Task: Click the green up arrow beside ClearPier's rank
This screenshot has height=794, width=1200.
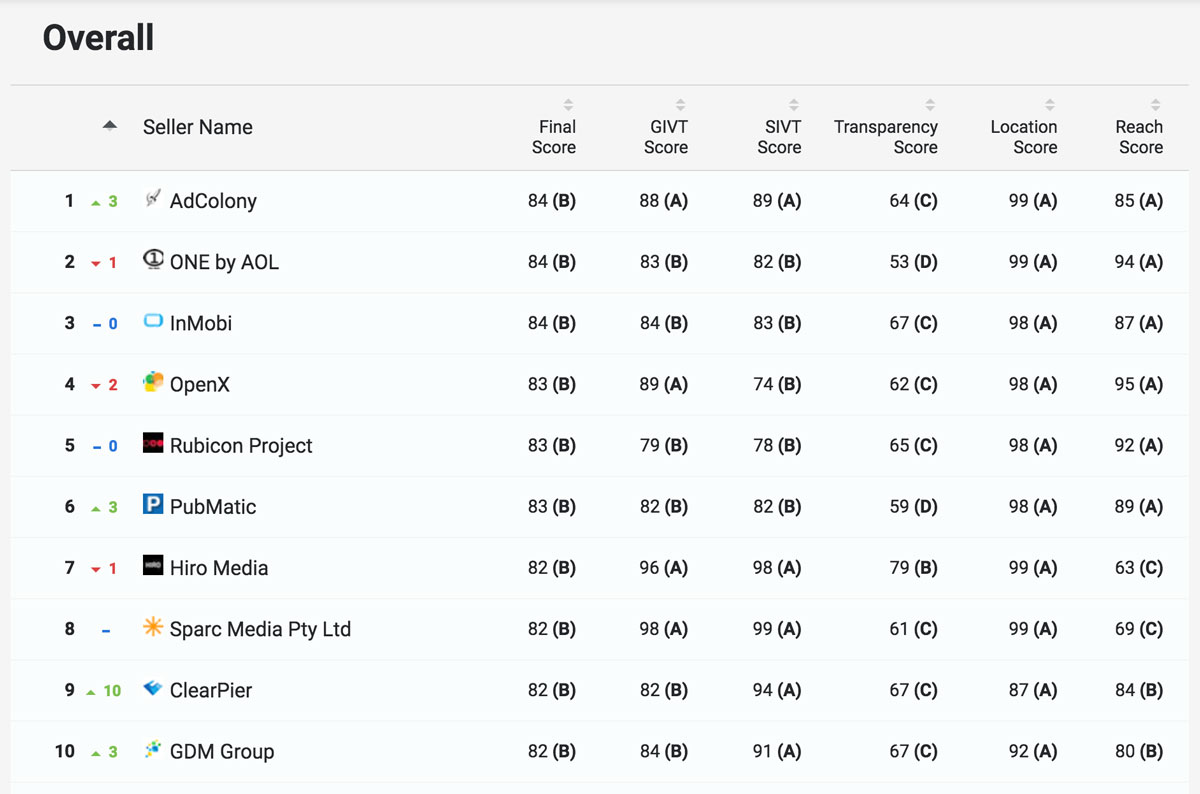Action: 93,690
